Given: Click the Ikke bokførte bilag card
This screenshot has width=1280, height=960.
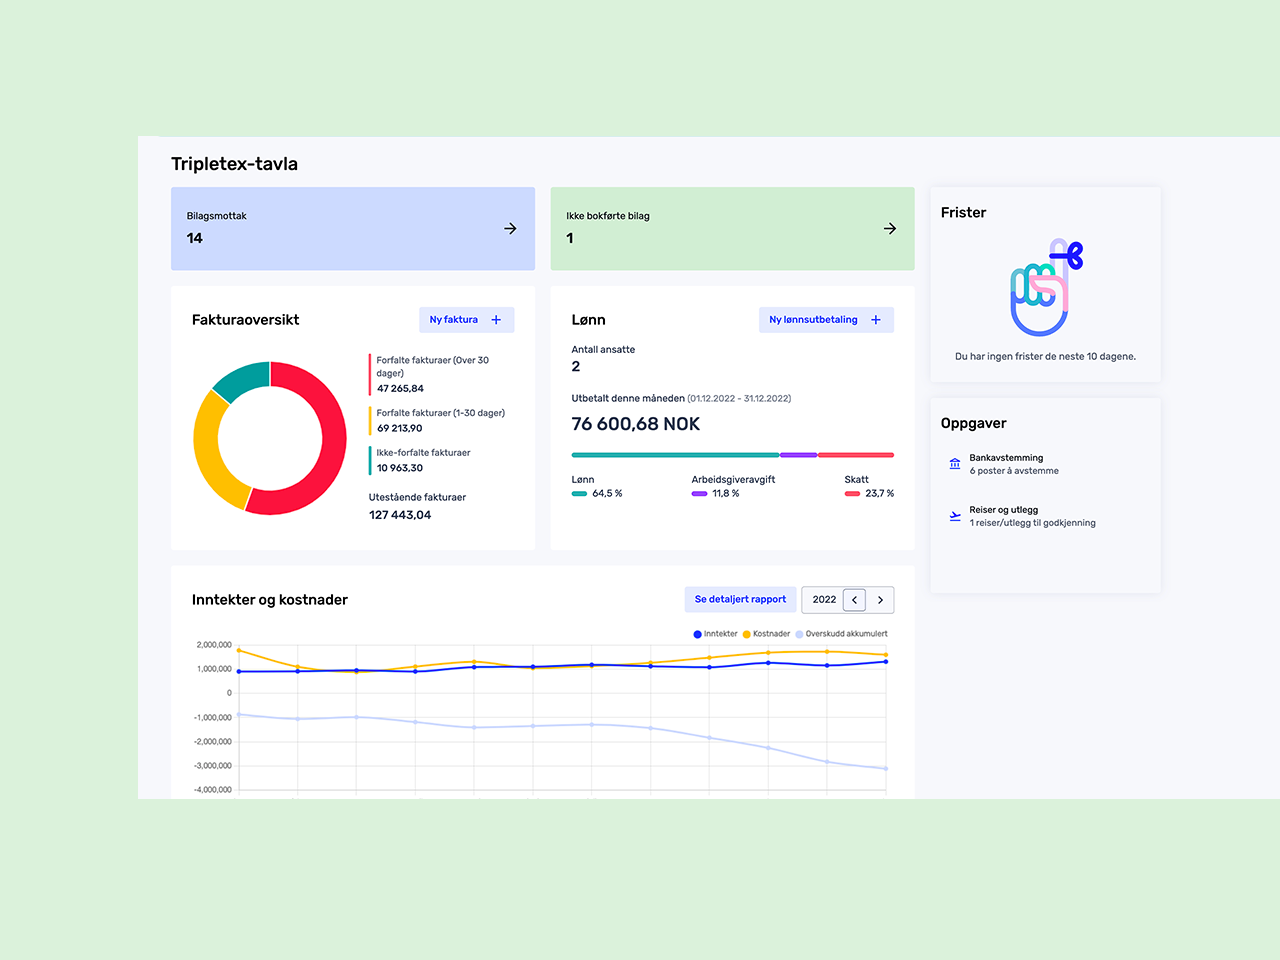Looking at the screenshot, I should tap(733, 229).
